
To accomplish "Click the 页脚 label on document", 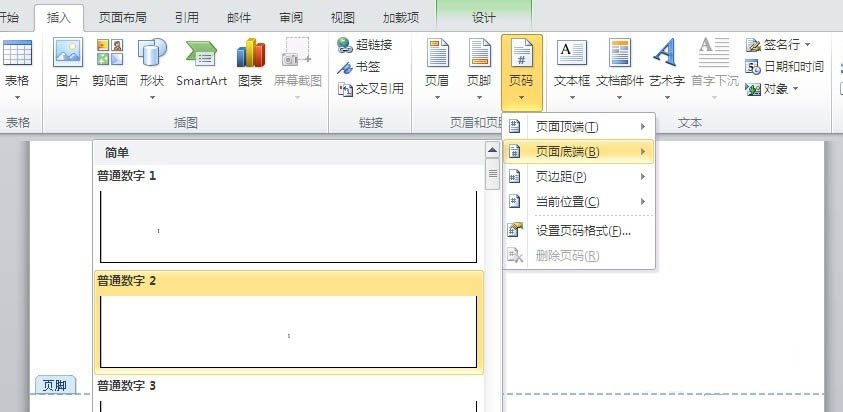I will [x=55, y=385].
